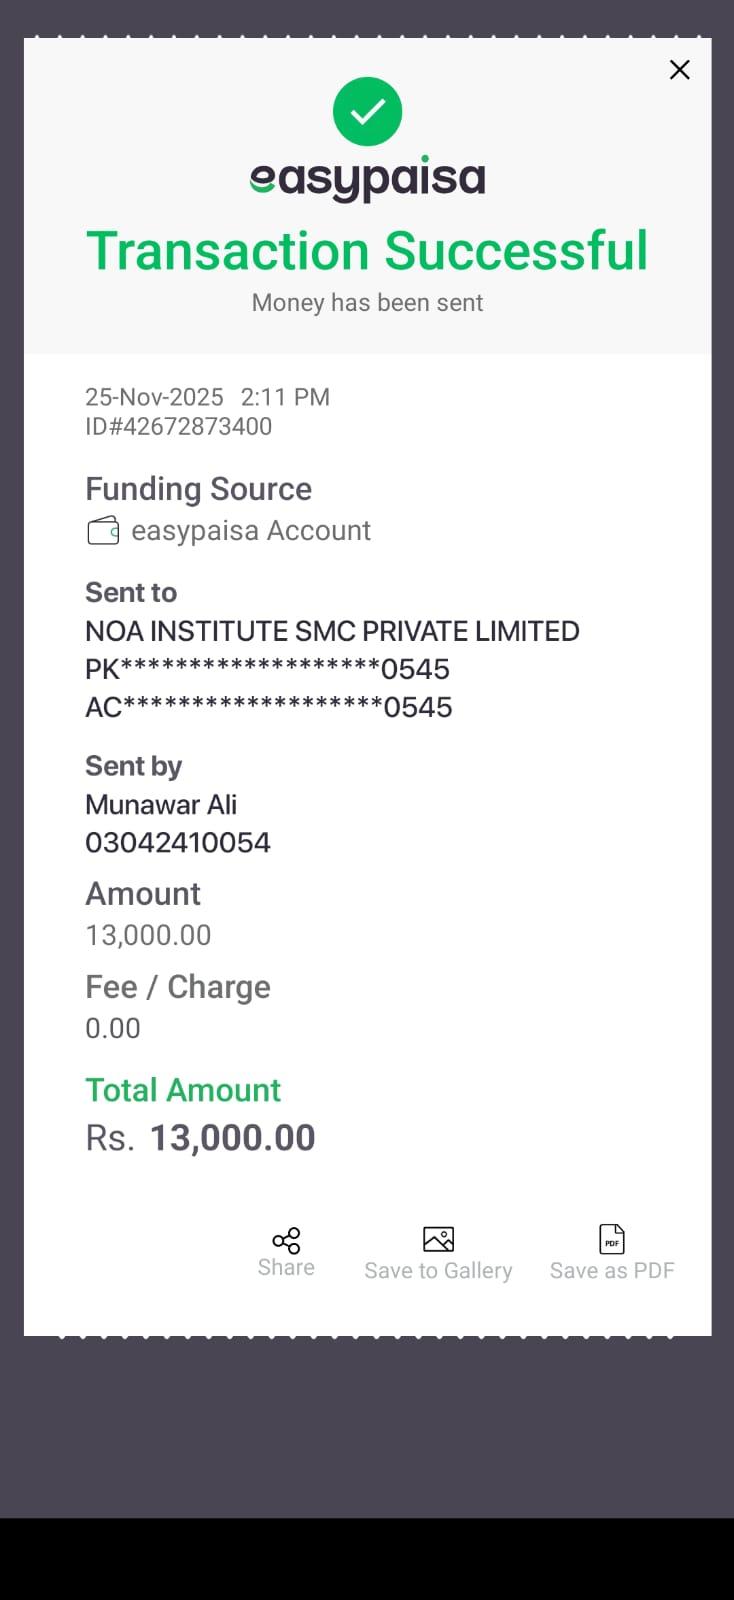
Task: Click the green success checkmark icon
Action: [367, 111]
